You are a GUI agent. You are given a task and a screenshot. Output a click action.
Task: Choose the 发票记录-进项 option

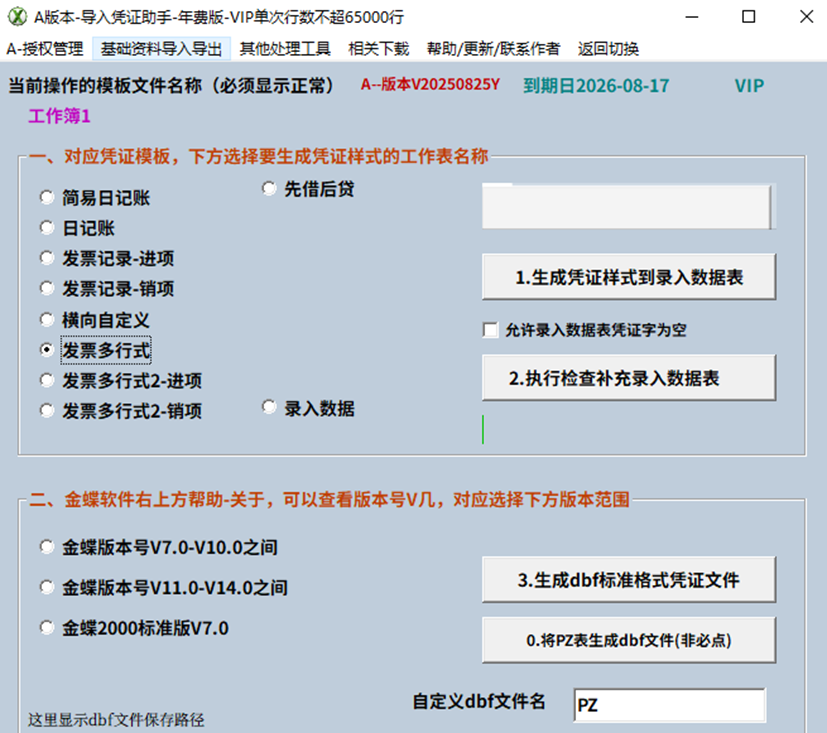(46, 257)
